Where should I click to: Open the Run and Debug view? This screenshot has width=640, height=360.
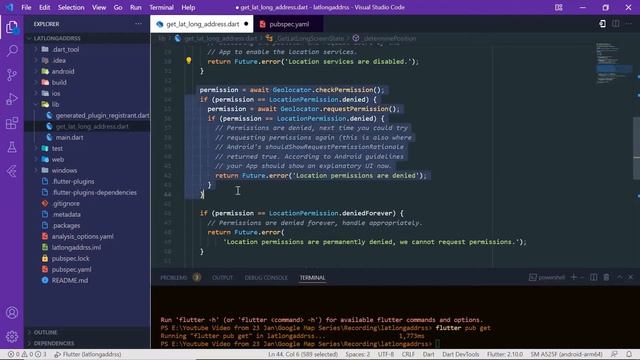[12, 99]
